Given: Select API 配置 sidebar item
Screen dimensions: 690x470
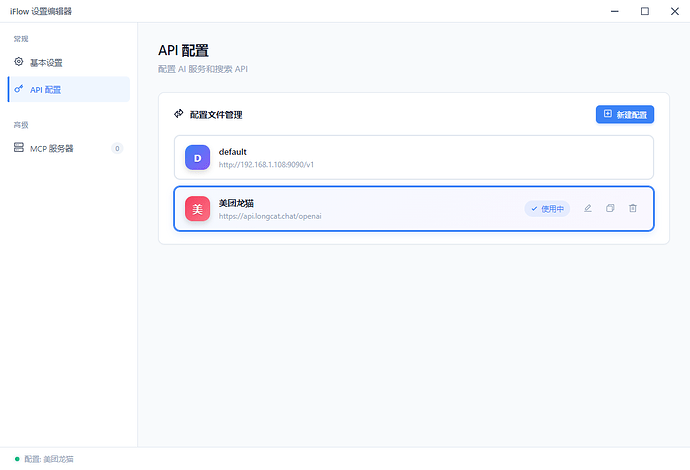Looking at the screenshot, I should (x=45, y=89).
